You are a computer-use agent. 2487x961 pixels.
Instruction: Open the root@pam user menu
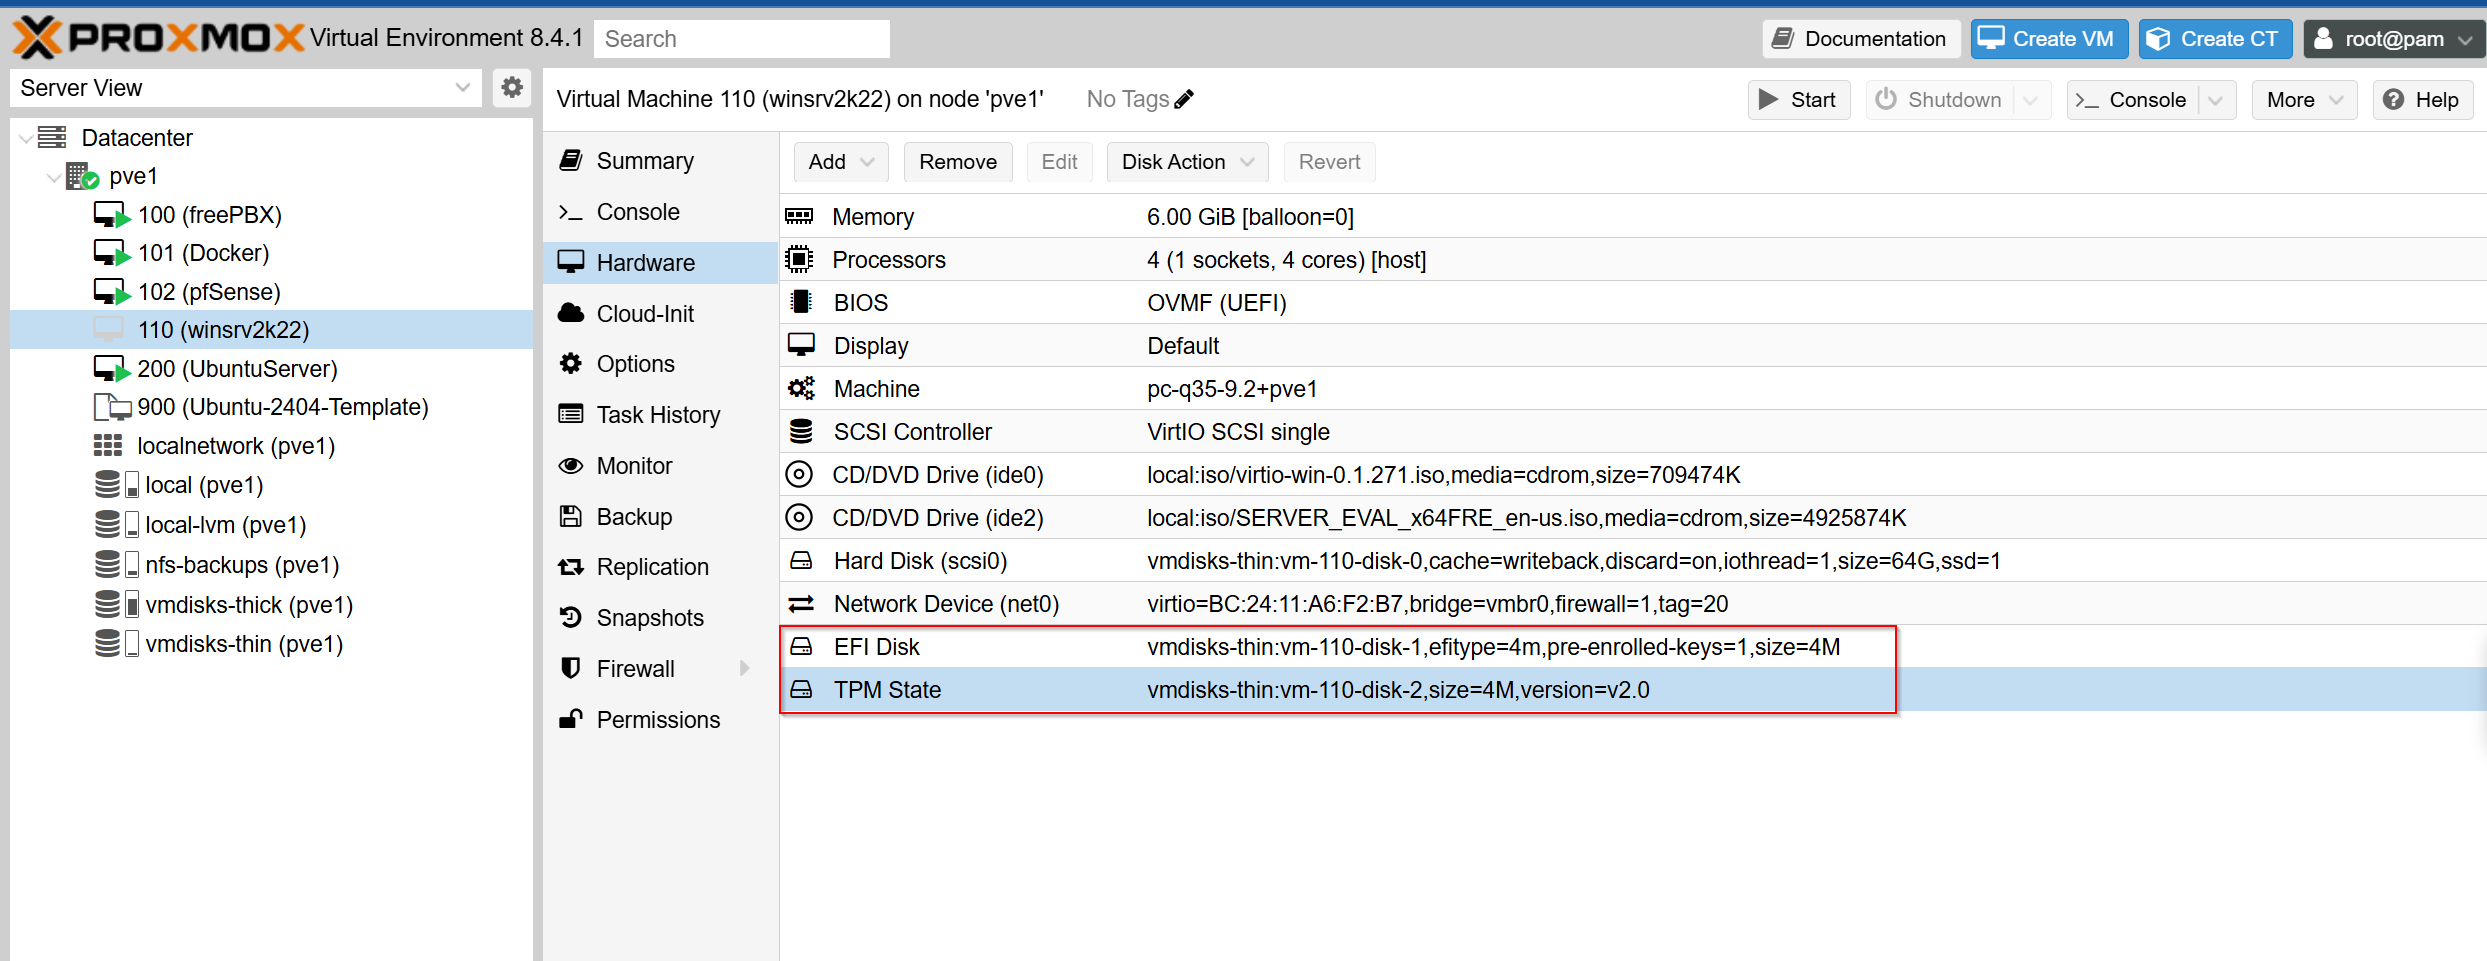(x=2394, y=39)
